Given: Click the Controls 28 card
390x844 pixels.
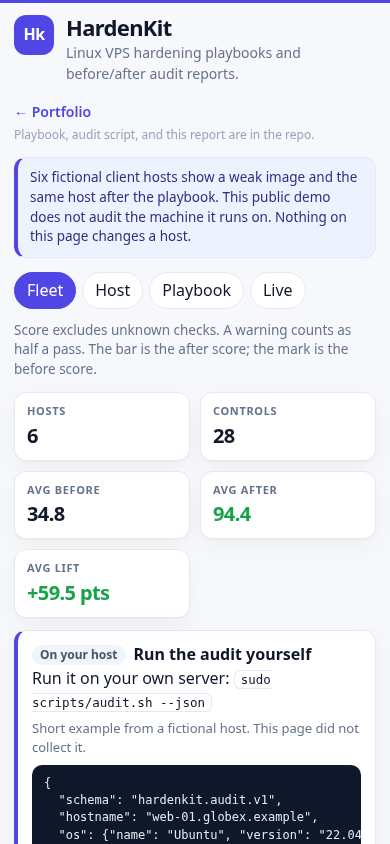Looking at the screenshot, I should tap(288, 426).
